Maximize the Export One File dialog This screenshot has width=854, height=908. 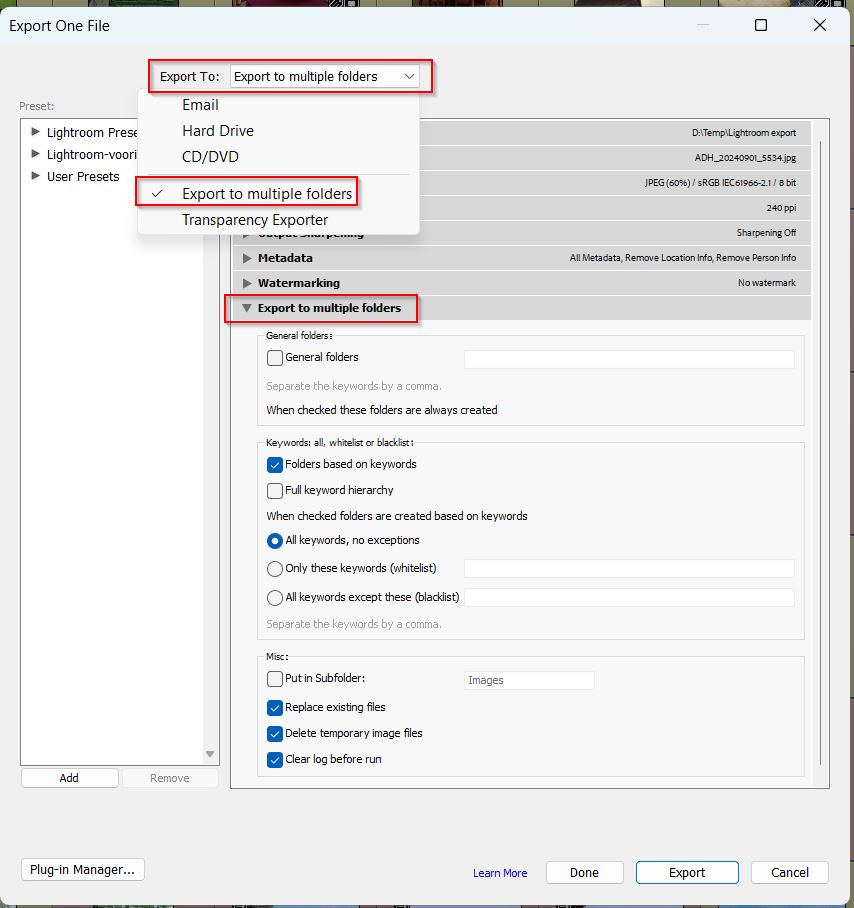761,25
